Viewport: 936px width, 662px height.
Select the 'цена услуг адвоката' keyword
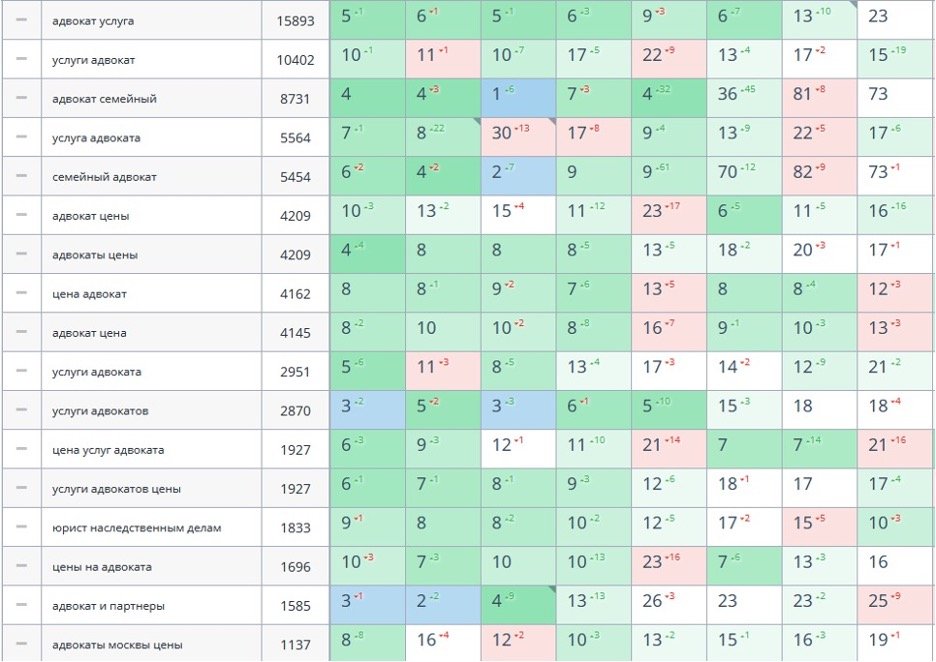pos(108,450)
